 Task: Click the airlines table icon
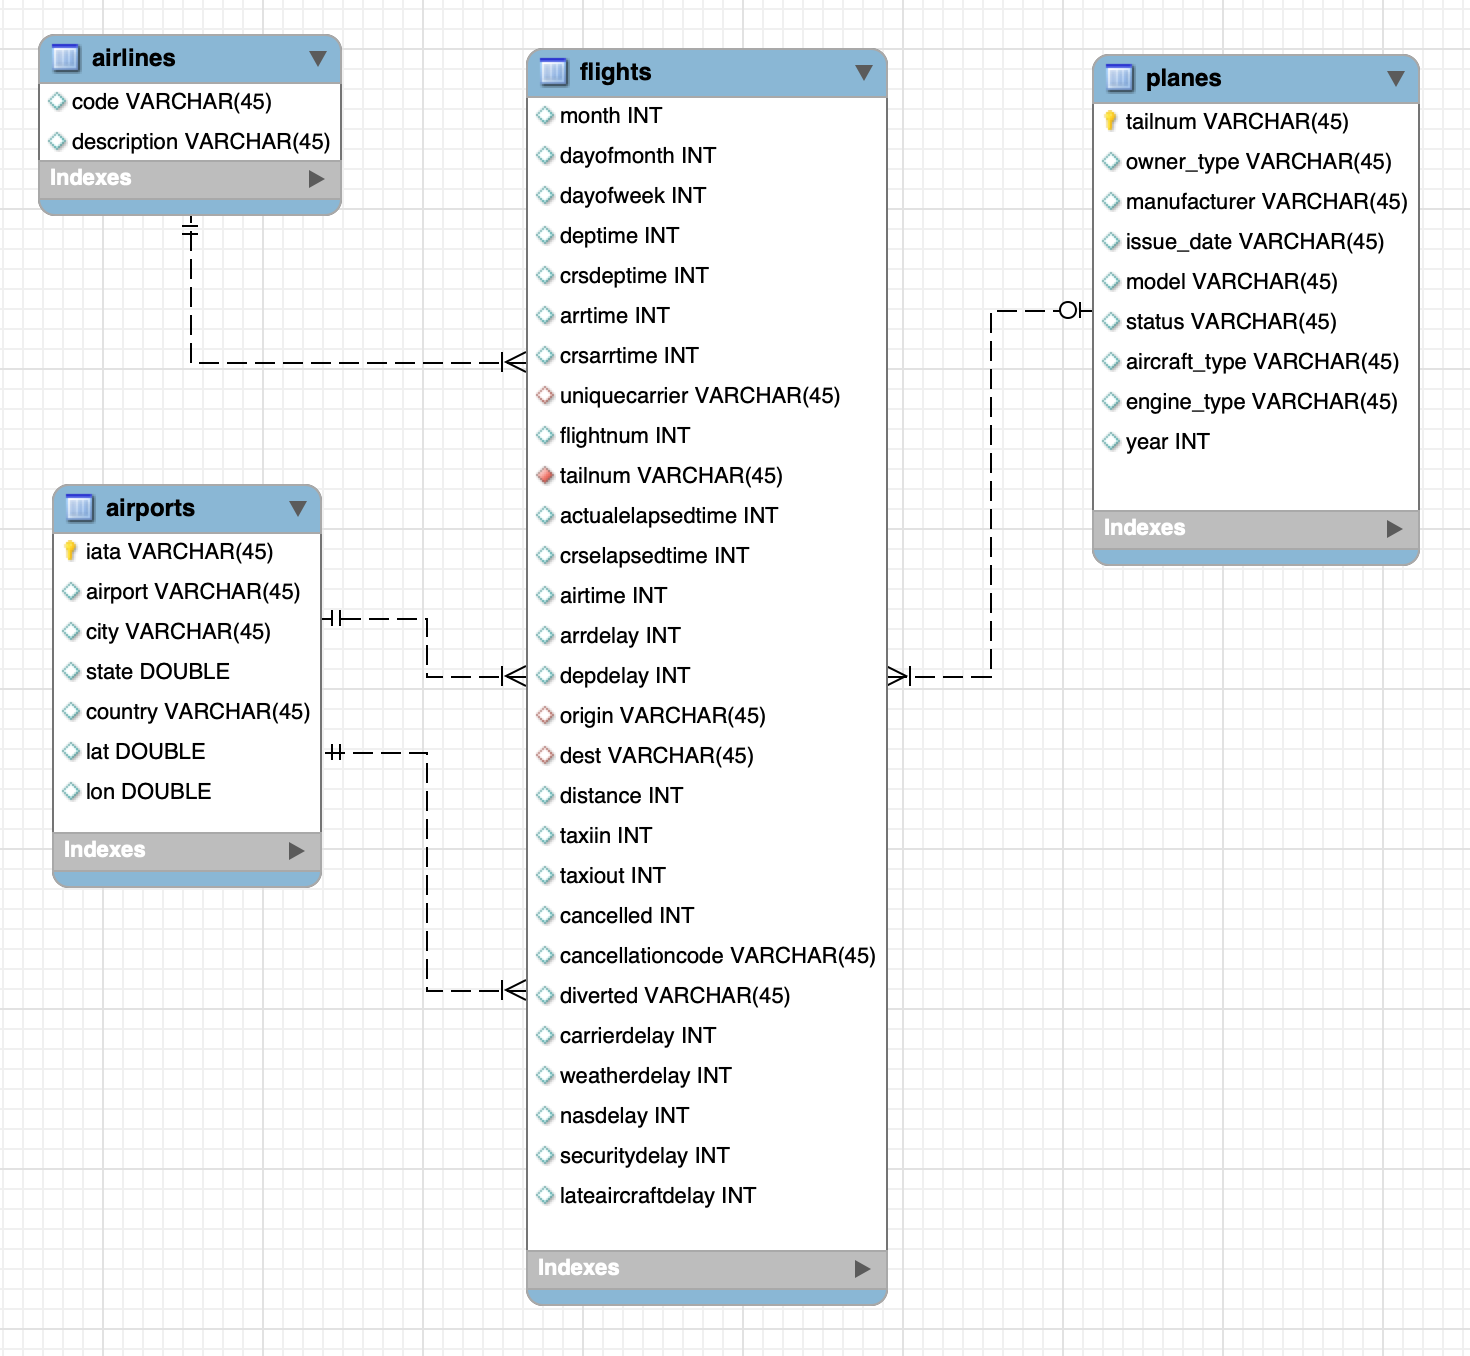65,58
